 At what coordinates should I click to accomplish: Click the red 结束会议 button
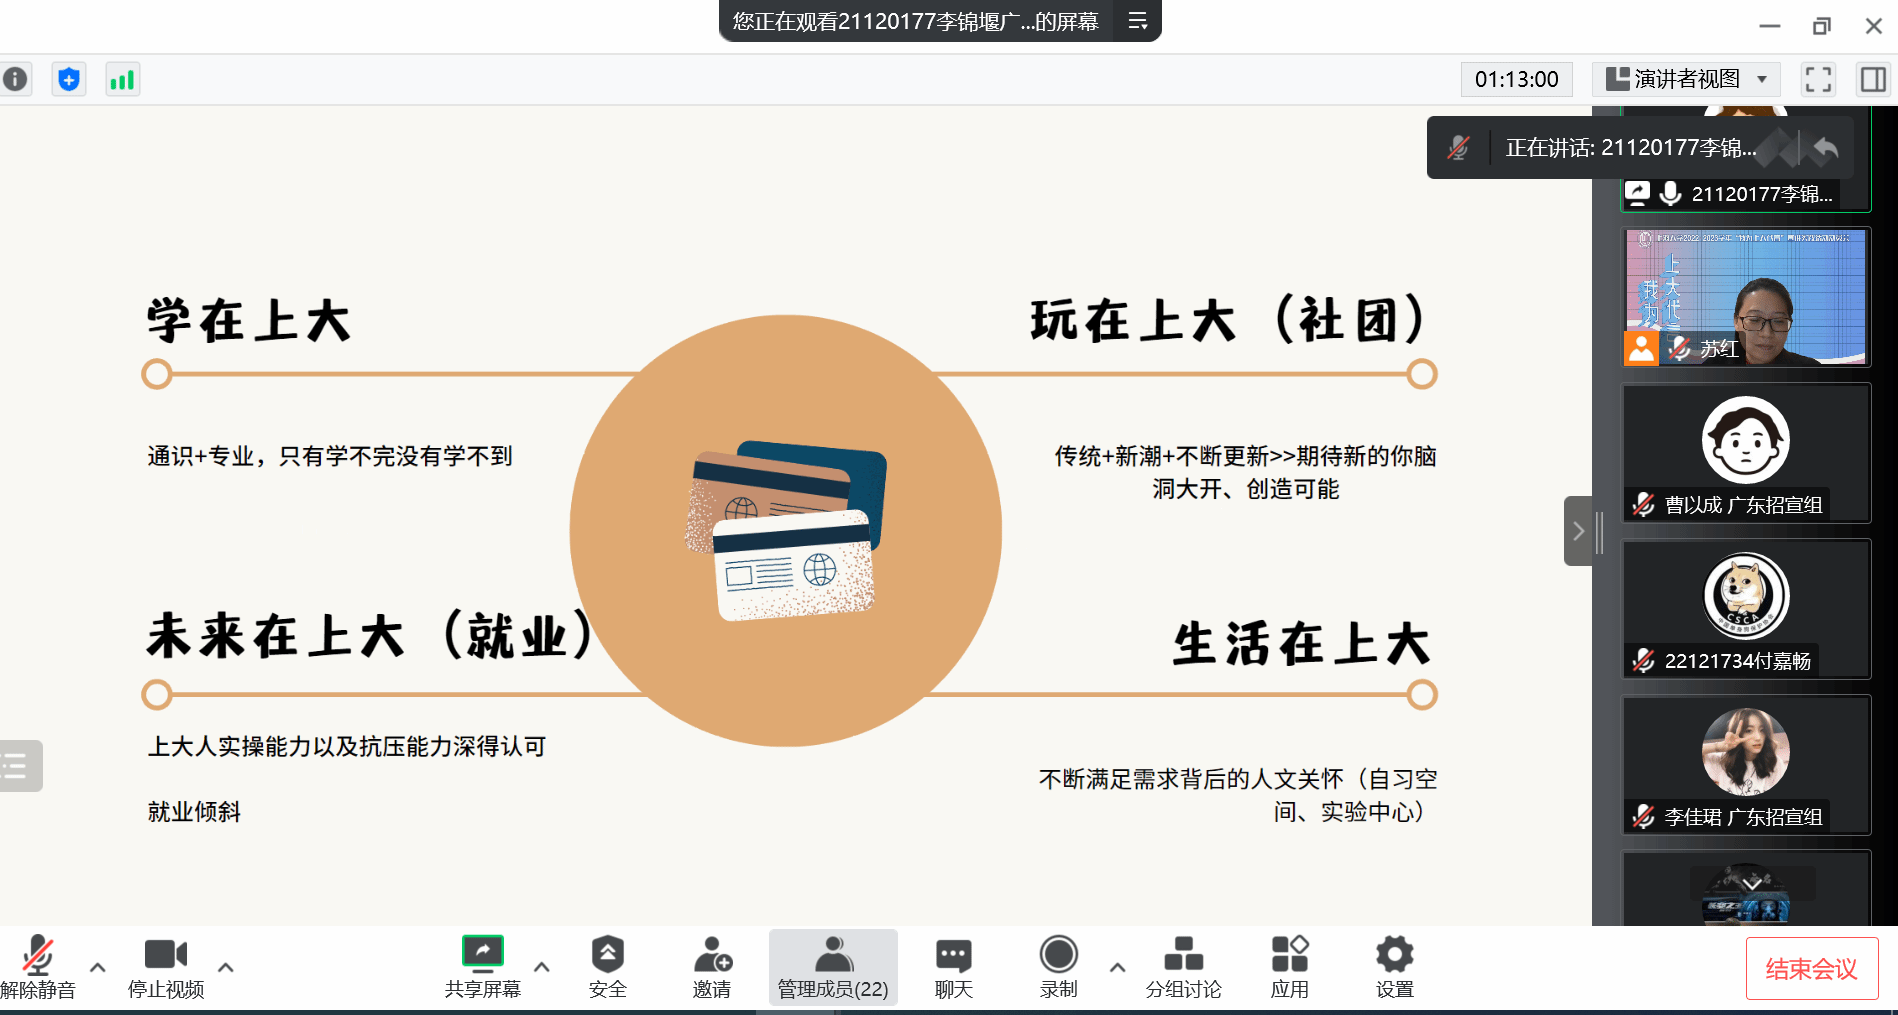1811,968
